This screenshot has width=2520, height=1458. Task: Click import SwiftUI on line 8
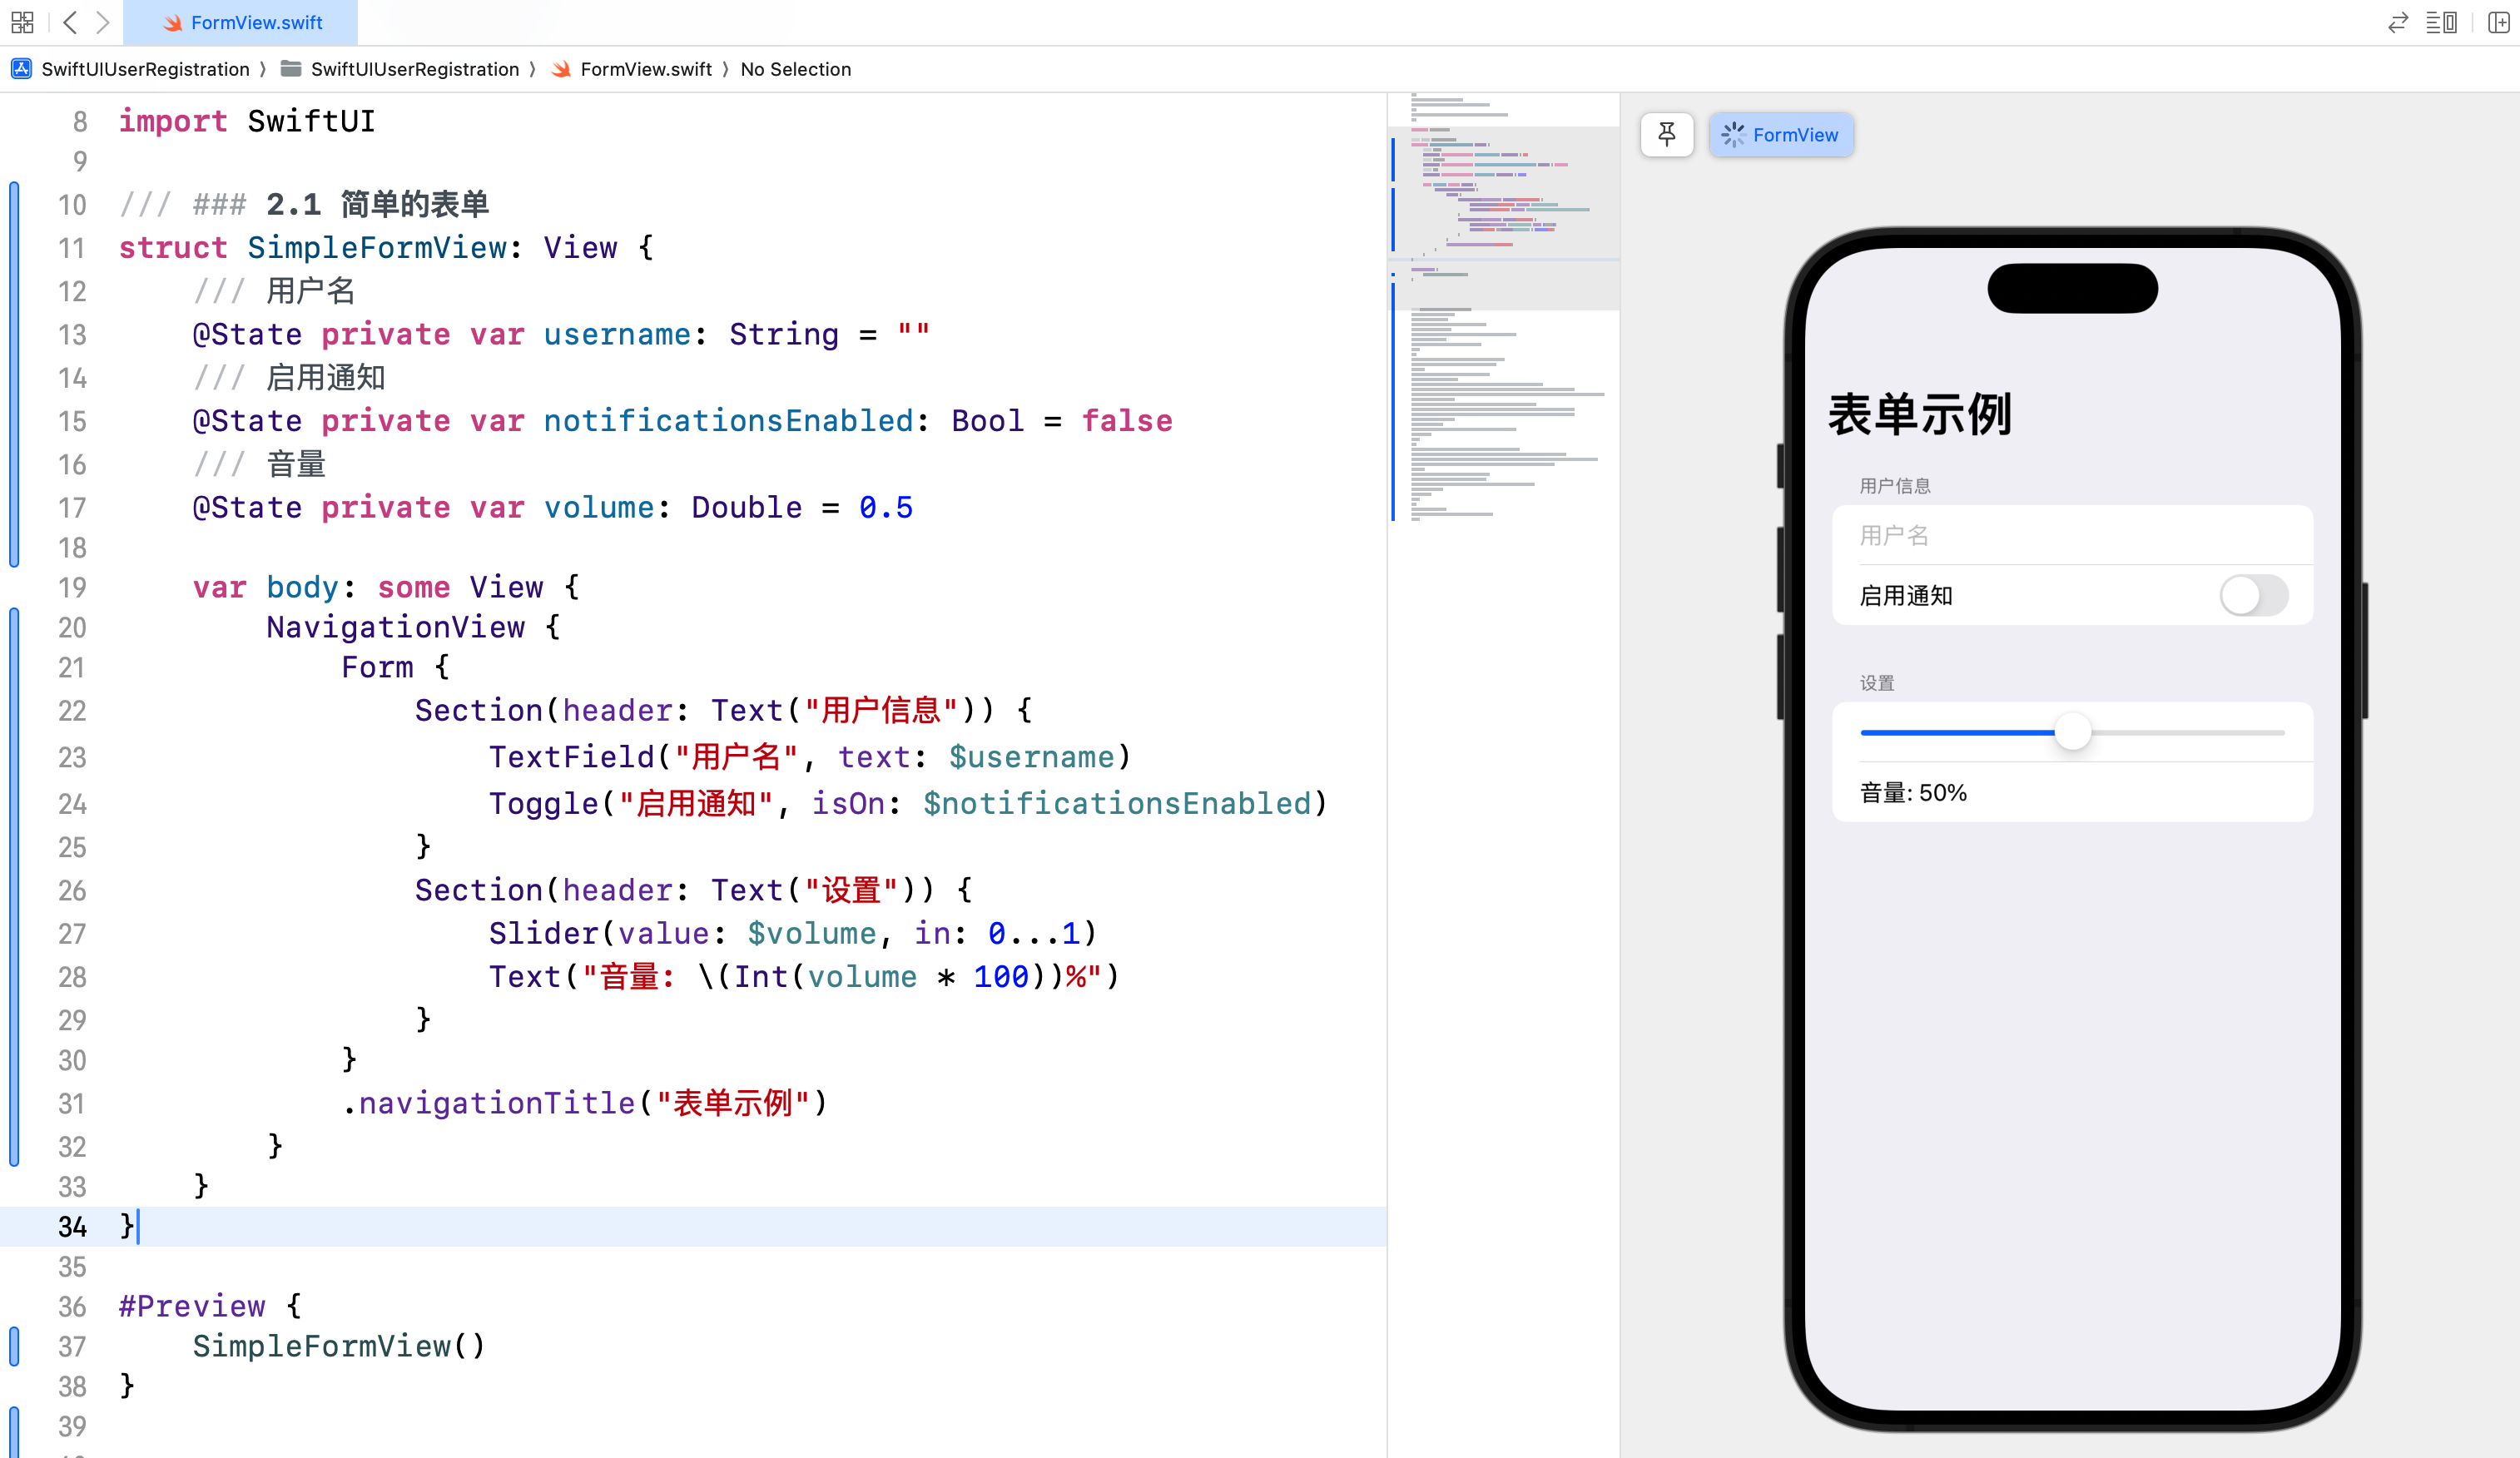[x=247, y=121]
